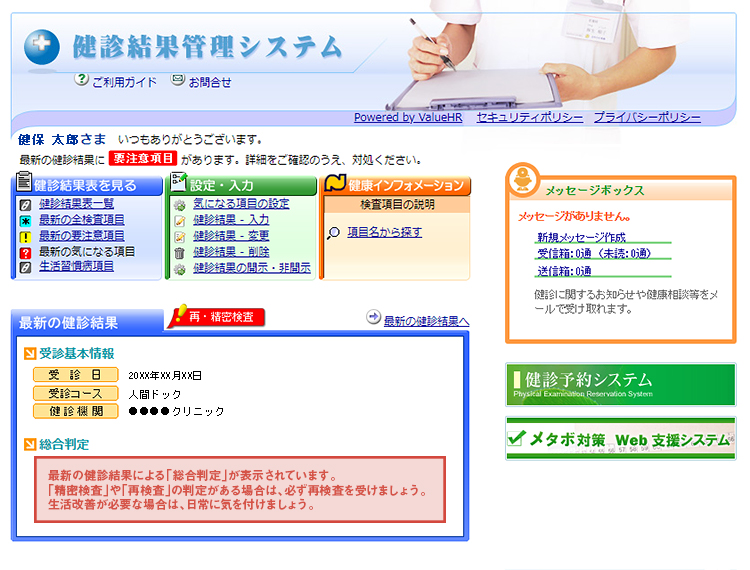Open 受信箱 inbox link
Screen dimensions: 750x570
[594, 253]
